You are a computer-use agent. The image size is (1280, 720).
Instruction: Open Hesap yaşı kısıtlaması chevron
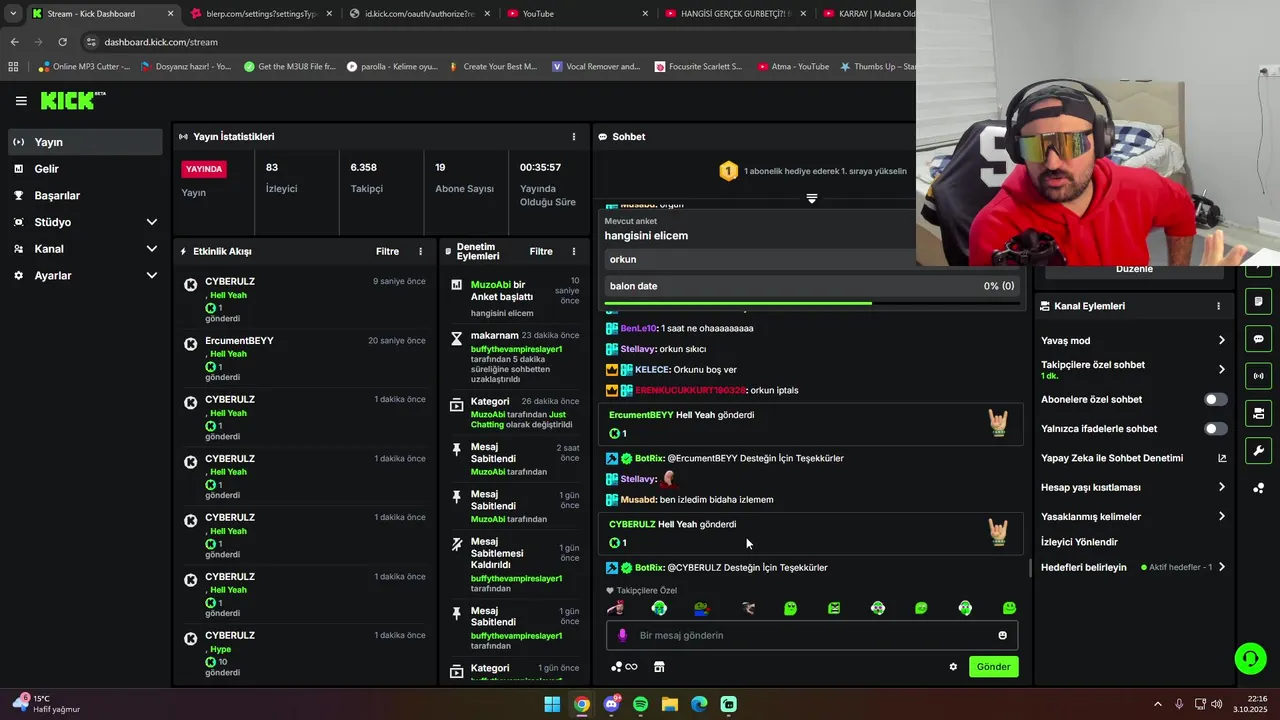point(1221,487)
